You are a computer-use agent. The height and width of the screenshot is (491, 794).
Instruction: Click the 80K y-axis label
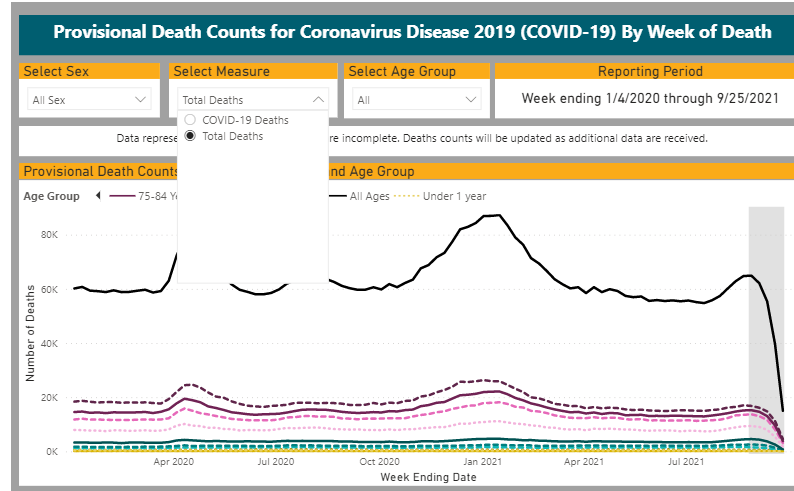click(x=51, y=236)
